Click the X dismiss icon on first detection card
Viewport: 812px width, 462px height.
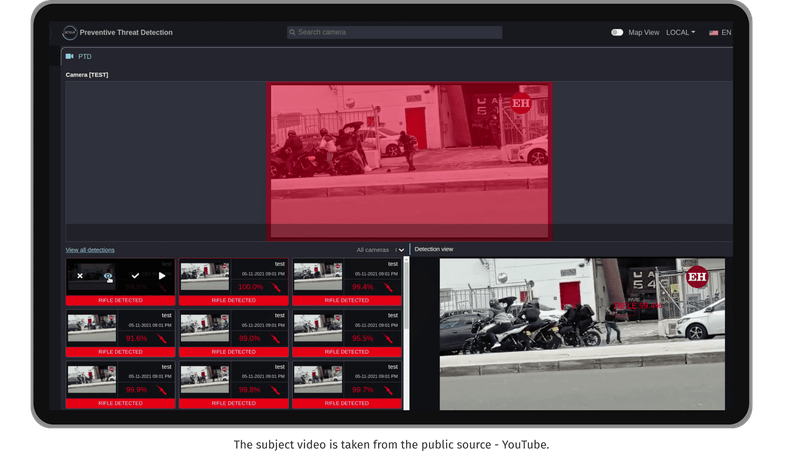[80, 276]
